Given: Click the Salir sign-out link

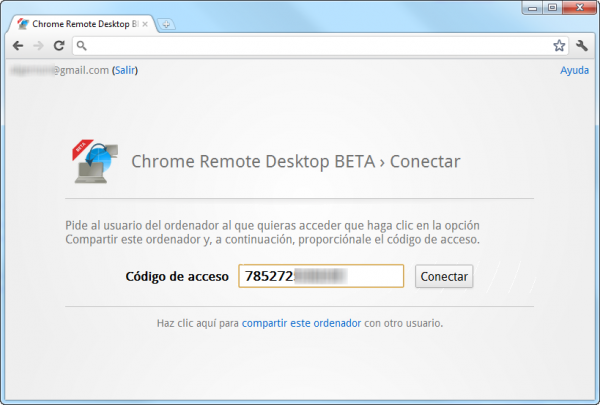Looking at the screenshot, I should pos(125,70).
